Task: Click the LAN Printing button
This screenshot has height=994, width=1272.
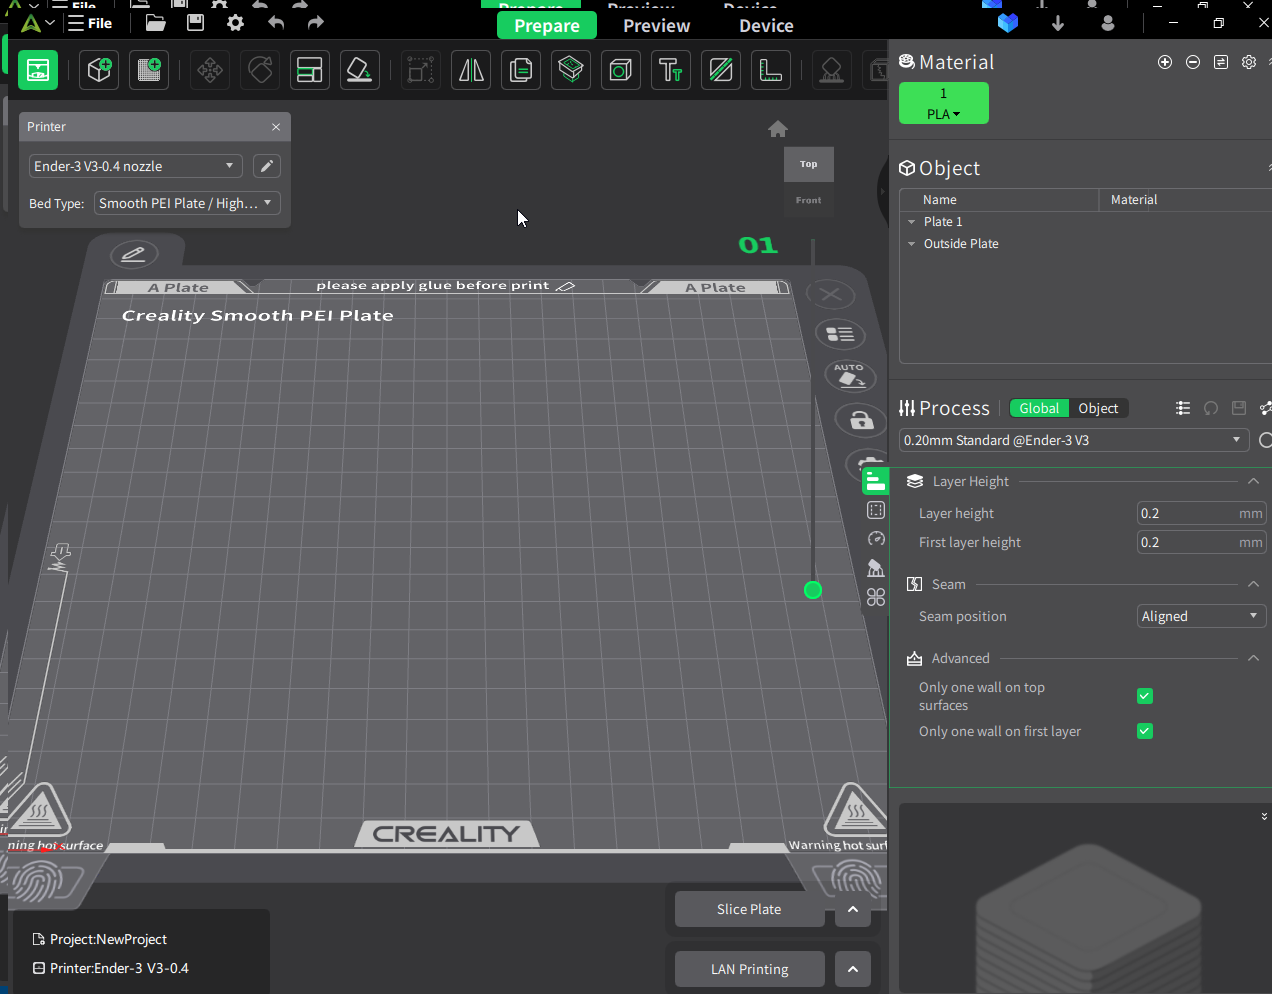Action: click(749, 969)
